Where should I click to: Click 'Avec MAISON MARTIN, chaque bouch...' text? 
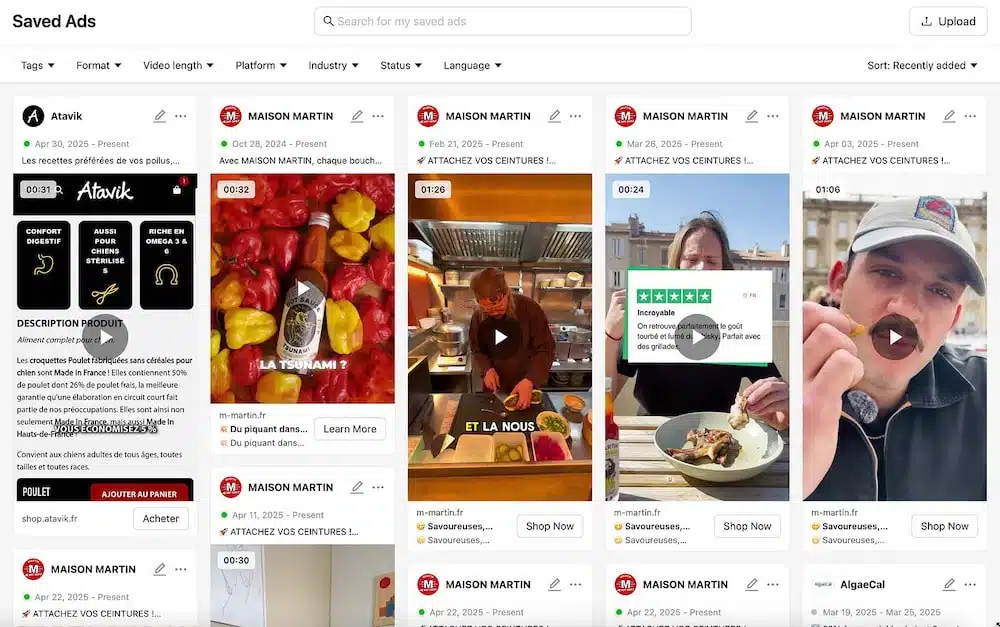[300, 161]
